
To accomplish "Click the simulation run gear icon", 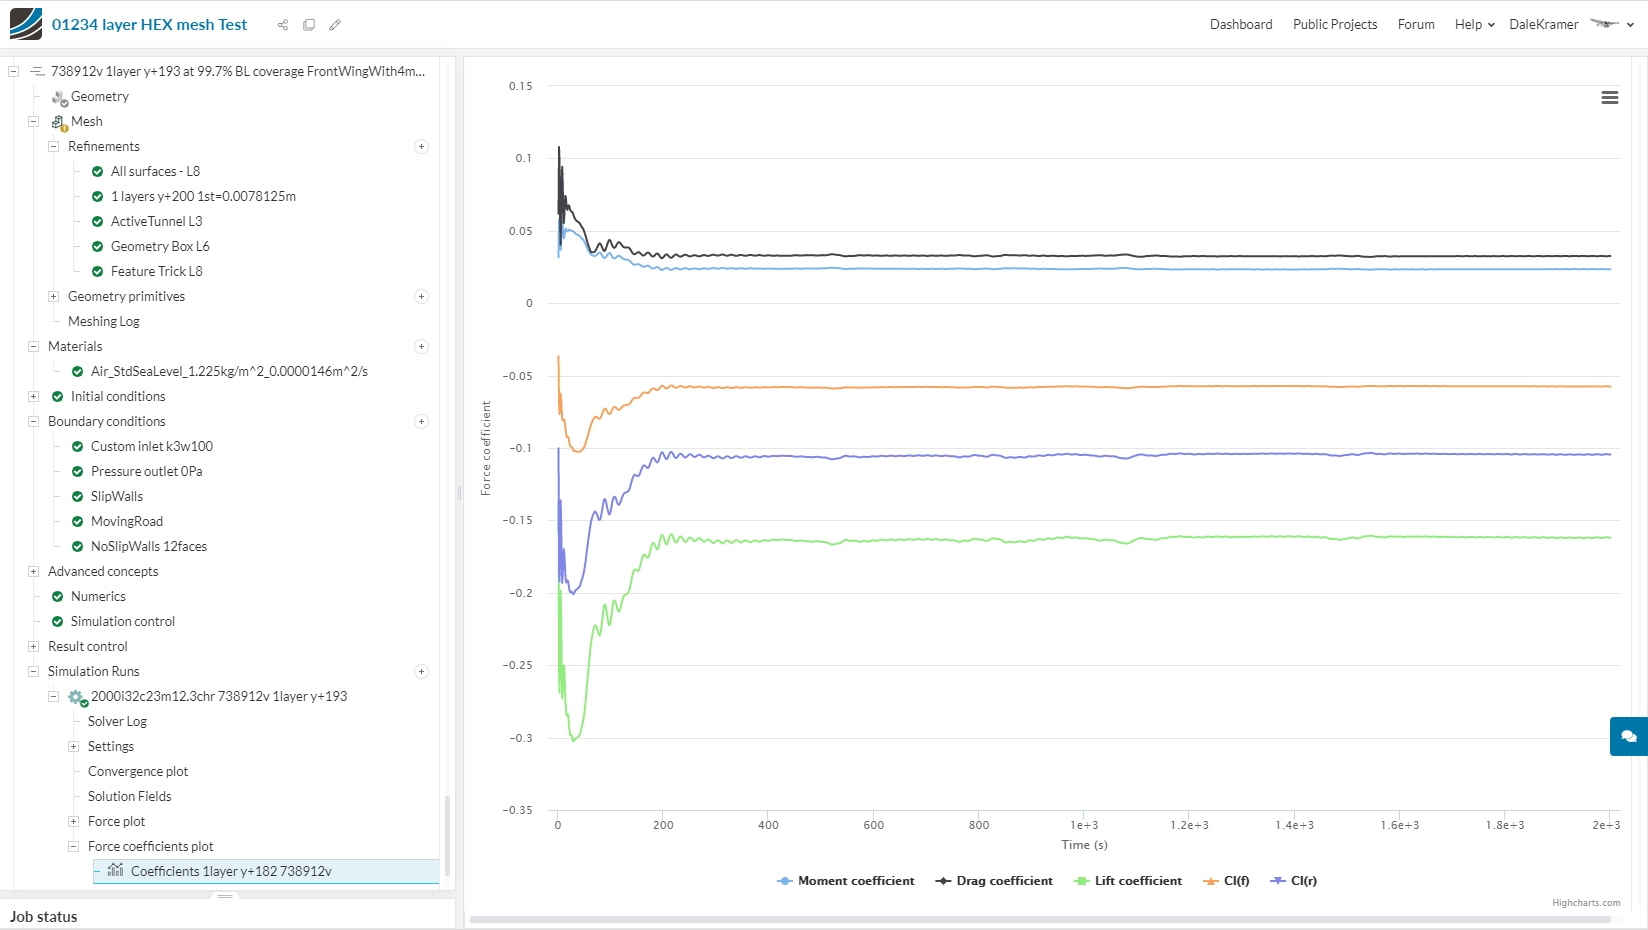I will click(78, 697).
